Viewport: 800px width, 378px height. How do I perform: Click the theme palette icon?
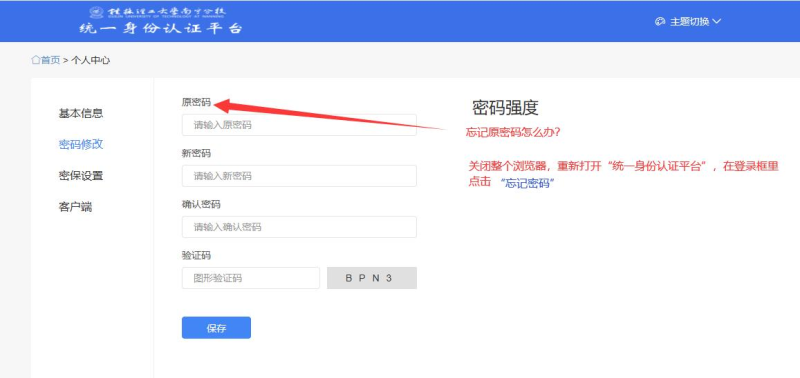(x=660, y=21)
